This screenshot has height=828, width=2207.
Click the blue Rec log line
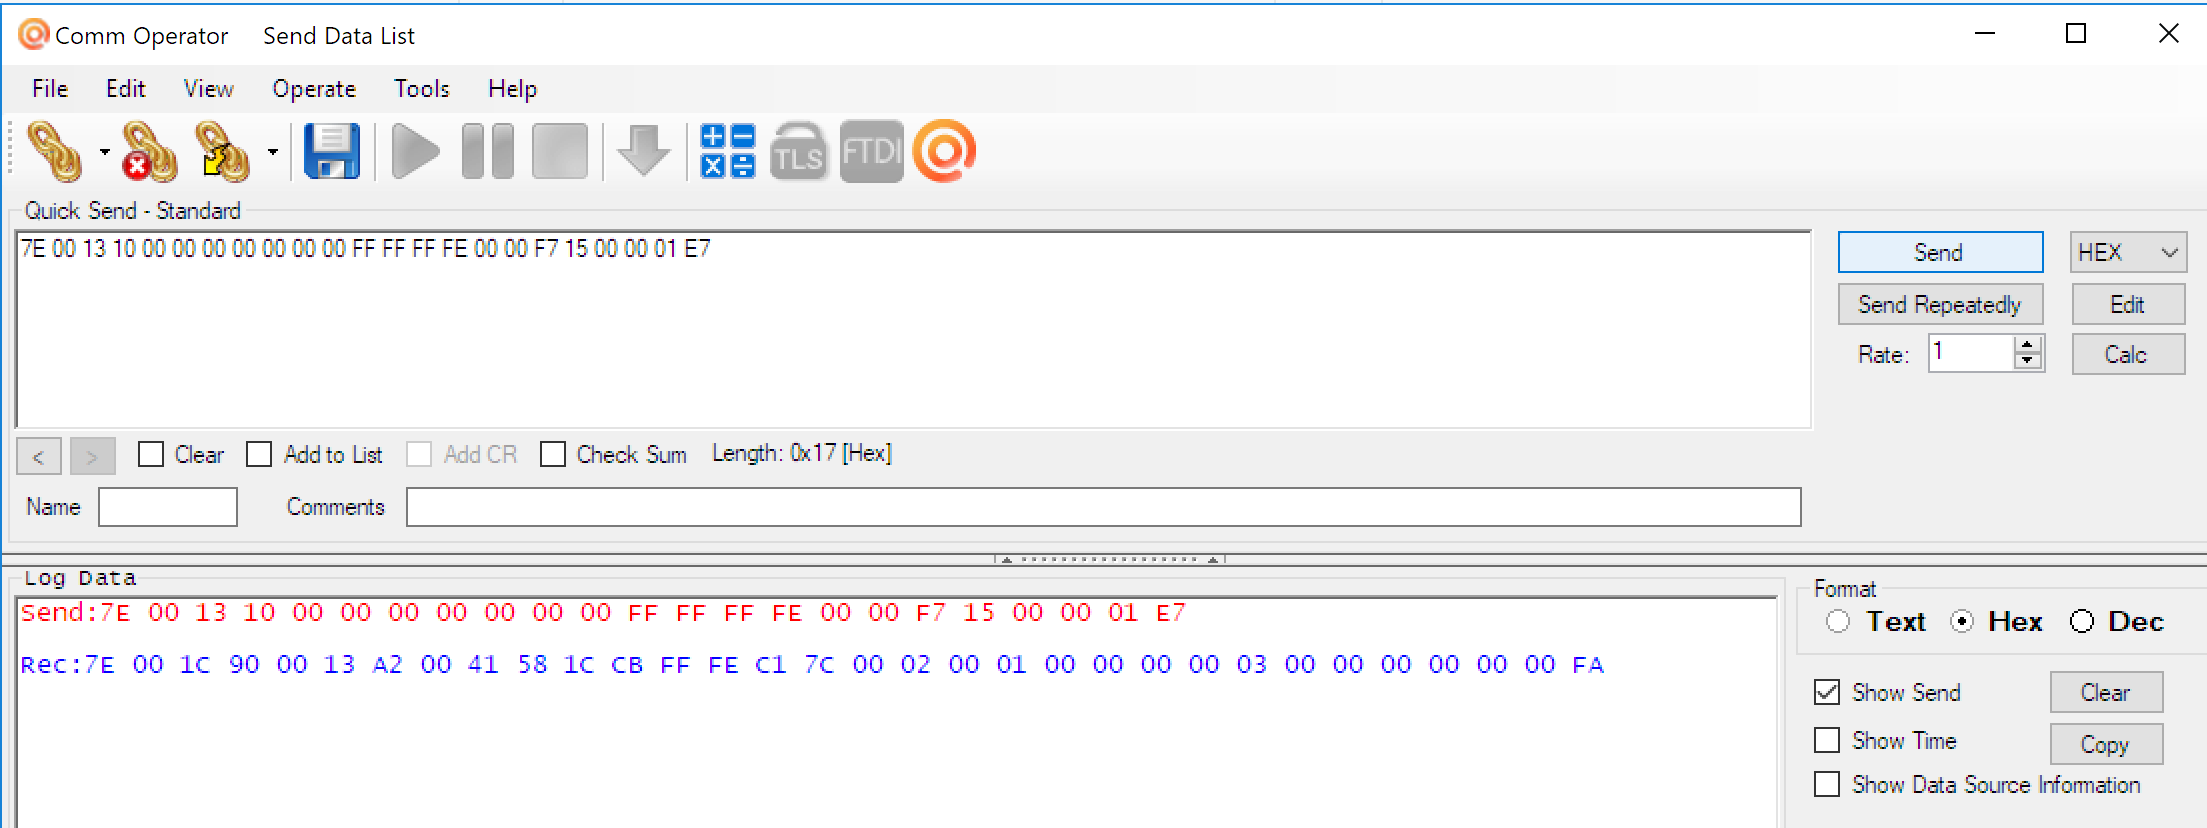click(x=812, y=665)
